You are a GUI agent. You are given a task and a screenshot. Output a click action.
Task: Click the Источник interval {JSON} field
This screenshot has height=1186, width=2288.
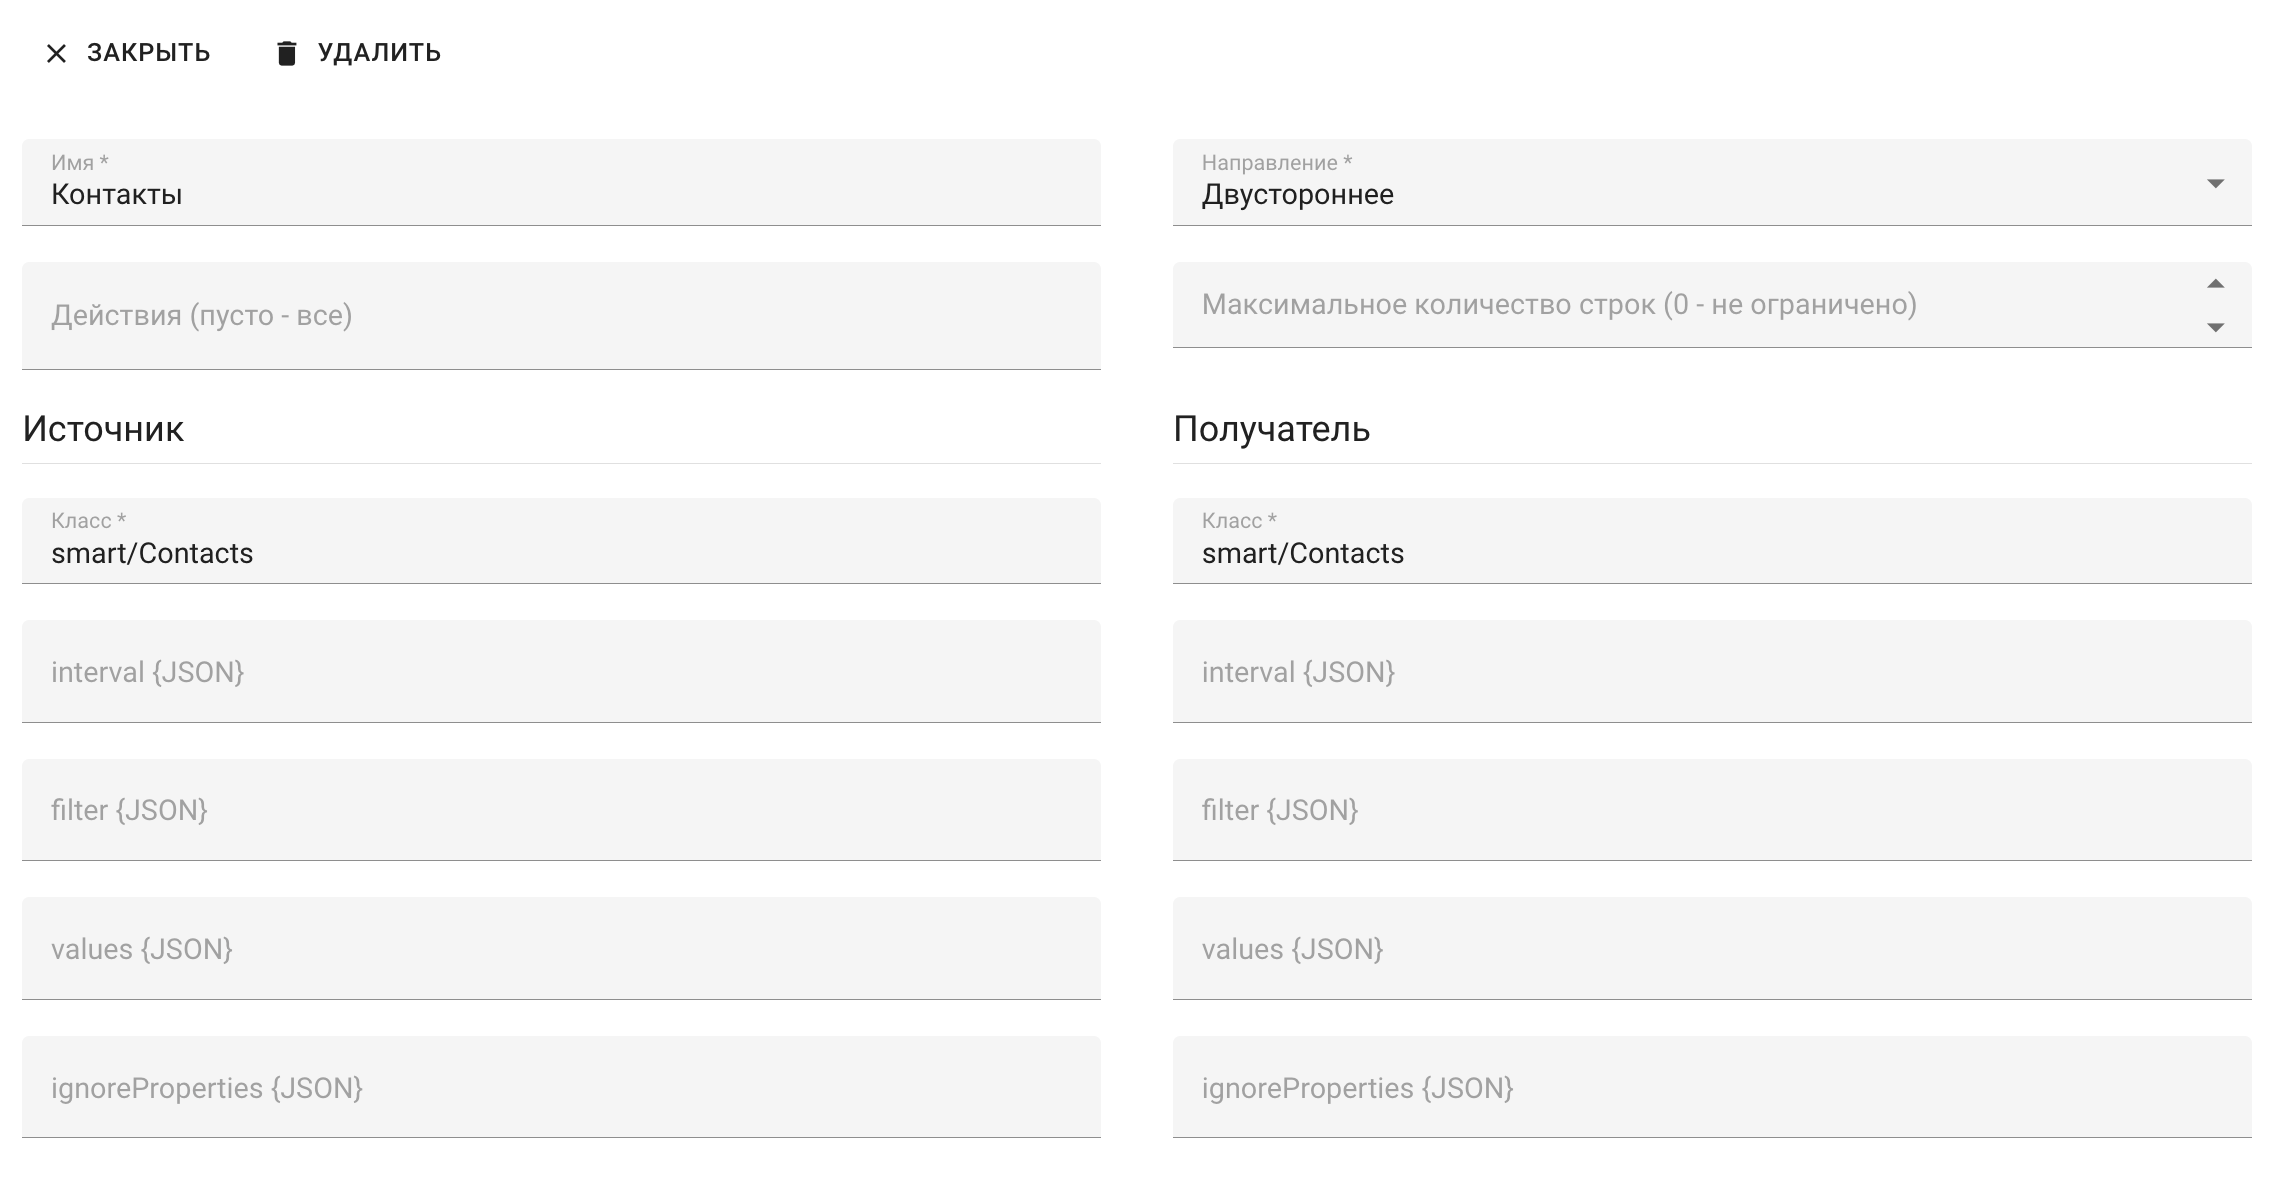click(x=560, y=672)
